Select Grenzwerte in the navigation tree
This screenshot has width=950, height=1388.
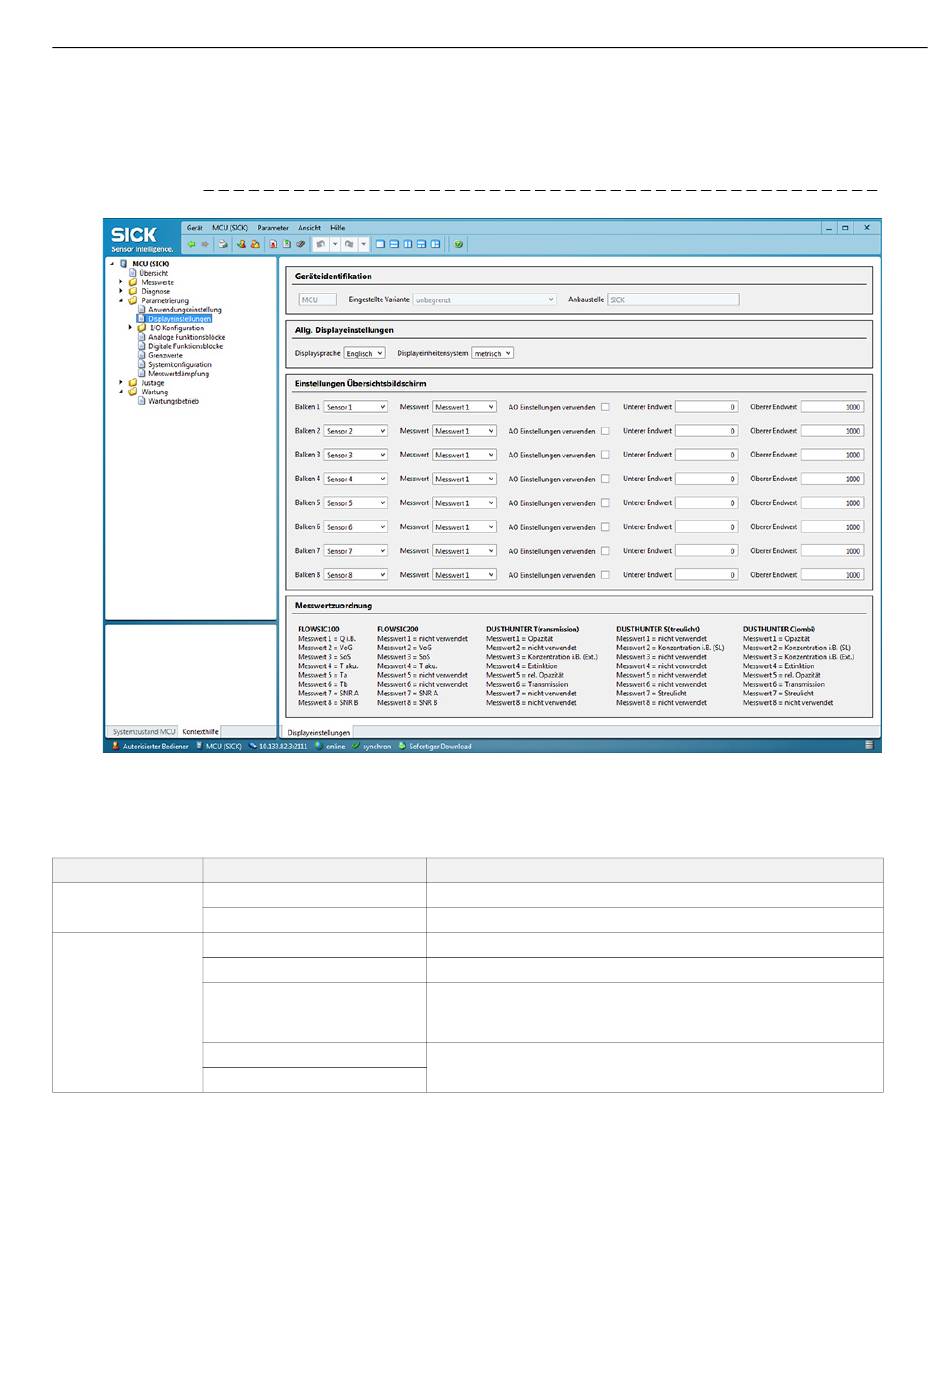(165, 355)
